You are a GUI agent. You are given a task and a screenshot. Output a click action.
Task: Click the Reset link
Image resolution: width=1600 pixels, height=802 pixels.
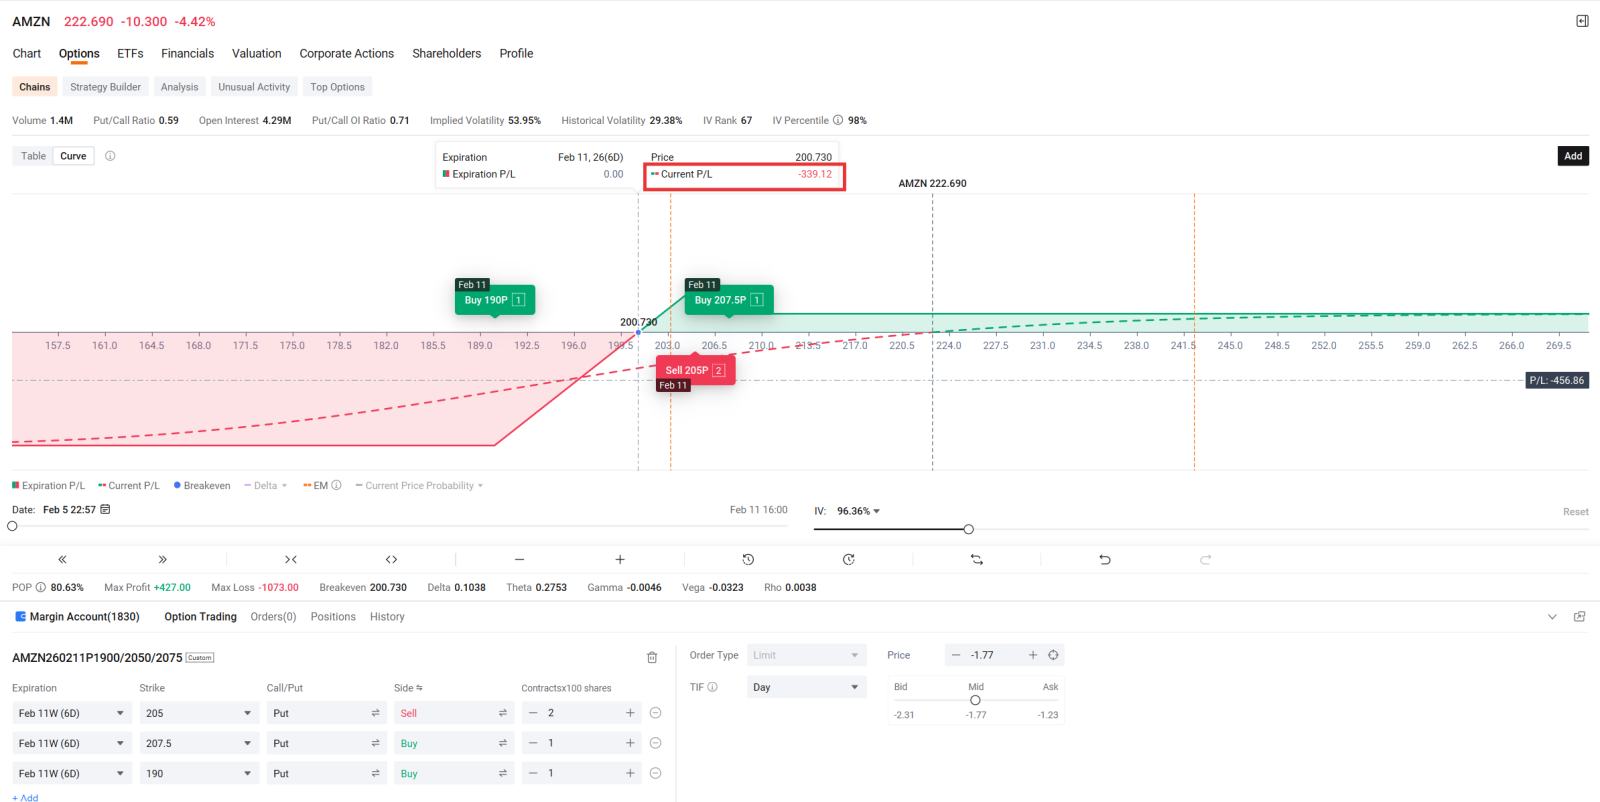click(x=1576, y=512)
